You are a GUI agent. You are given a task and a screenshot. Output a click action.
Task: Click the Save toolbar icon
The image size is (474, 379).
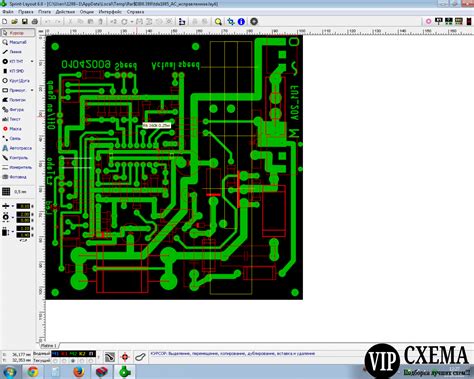25,22
